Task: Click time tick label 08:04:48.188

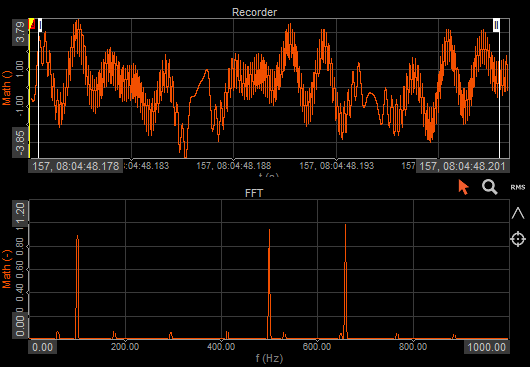Action: pos(234,166)
